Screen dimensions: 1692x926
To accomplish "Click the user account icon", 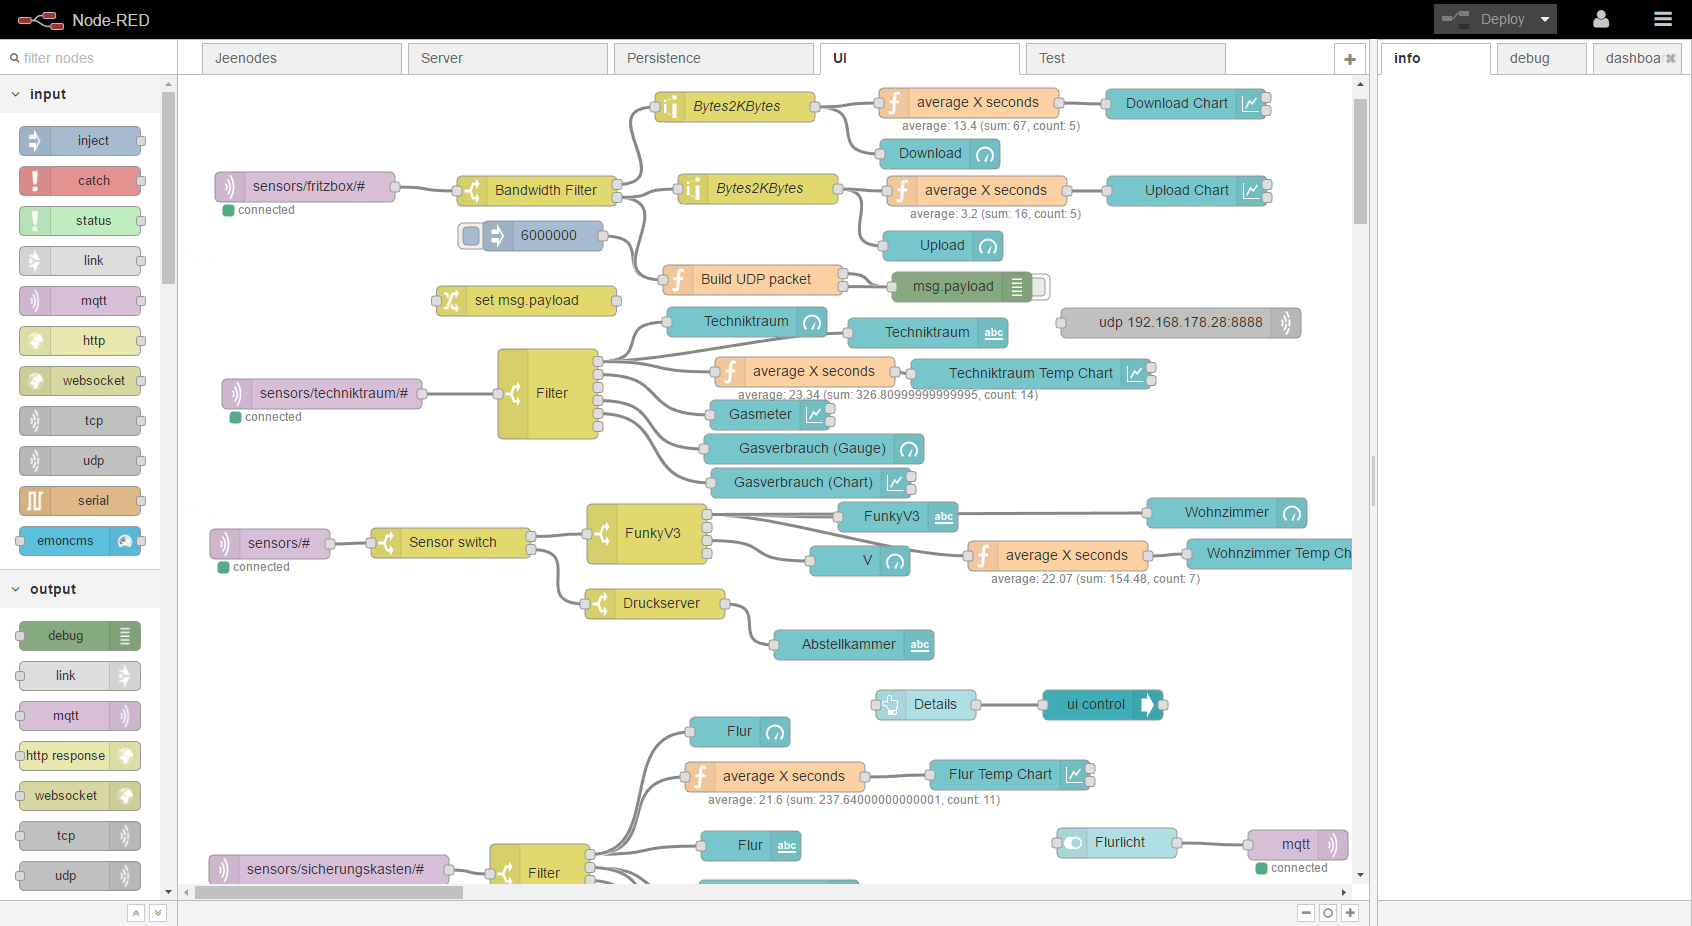I will click(1600, 19).
